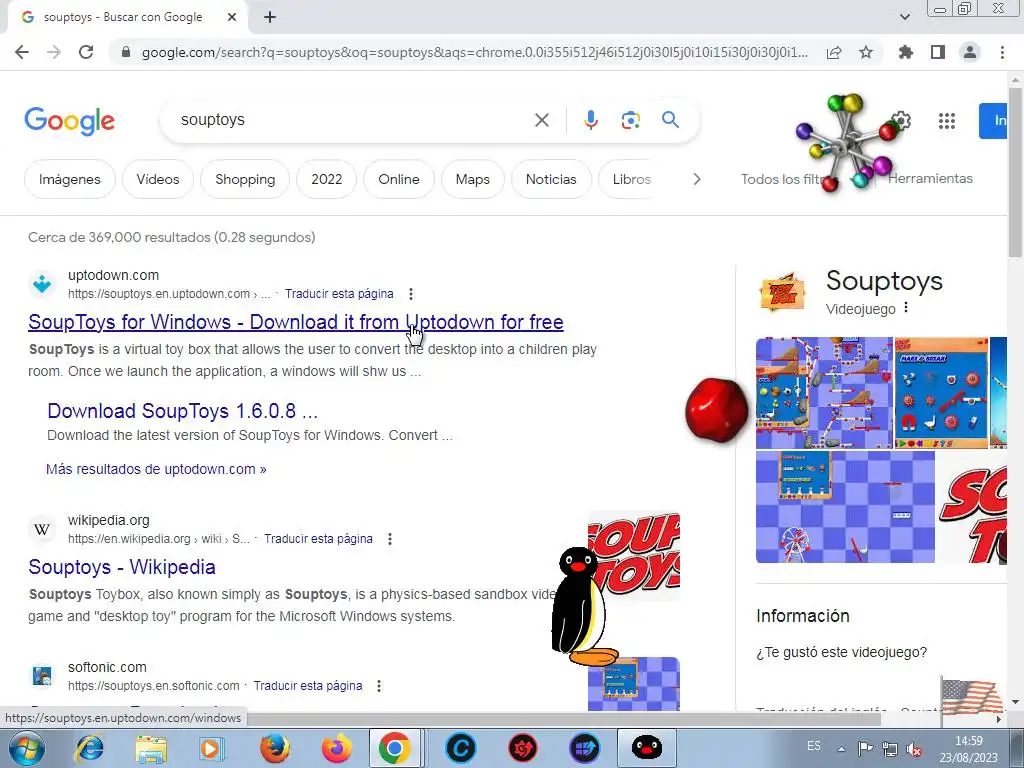
Task: Open Ferris wheel screenshot thumbnail
Action: click(x=845, y=507)
